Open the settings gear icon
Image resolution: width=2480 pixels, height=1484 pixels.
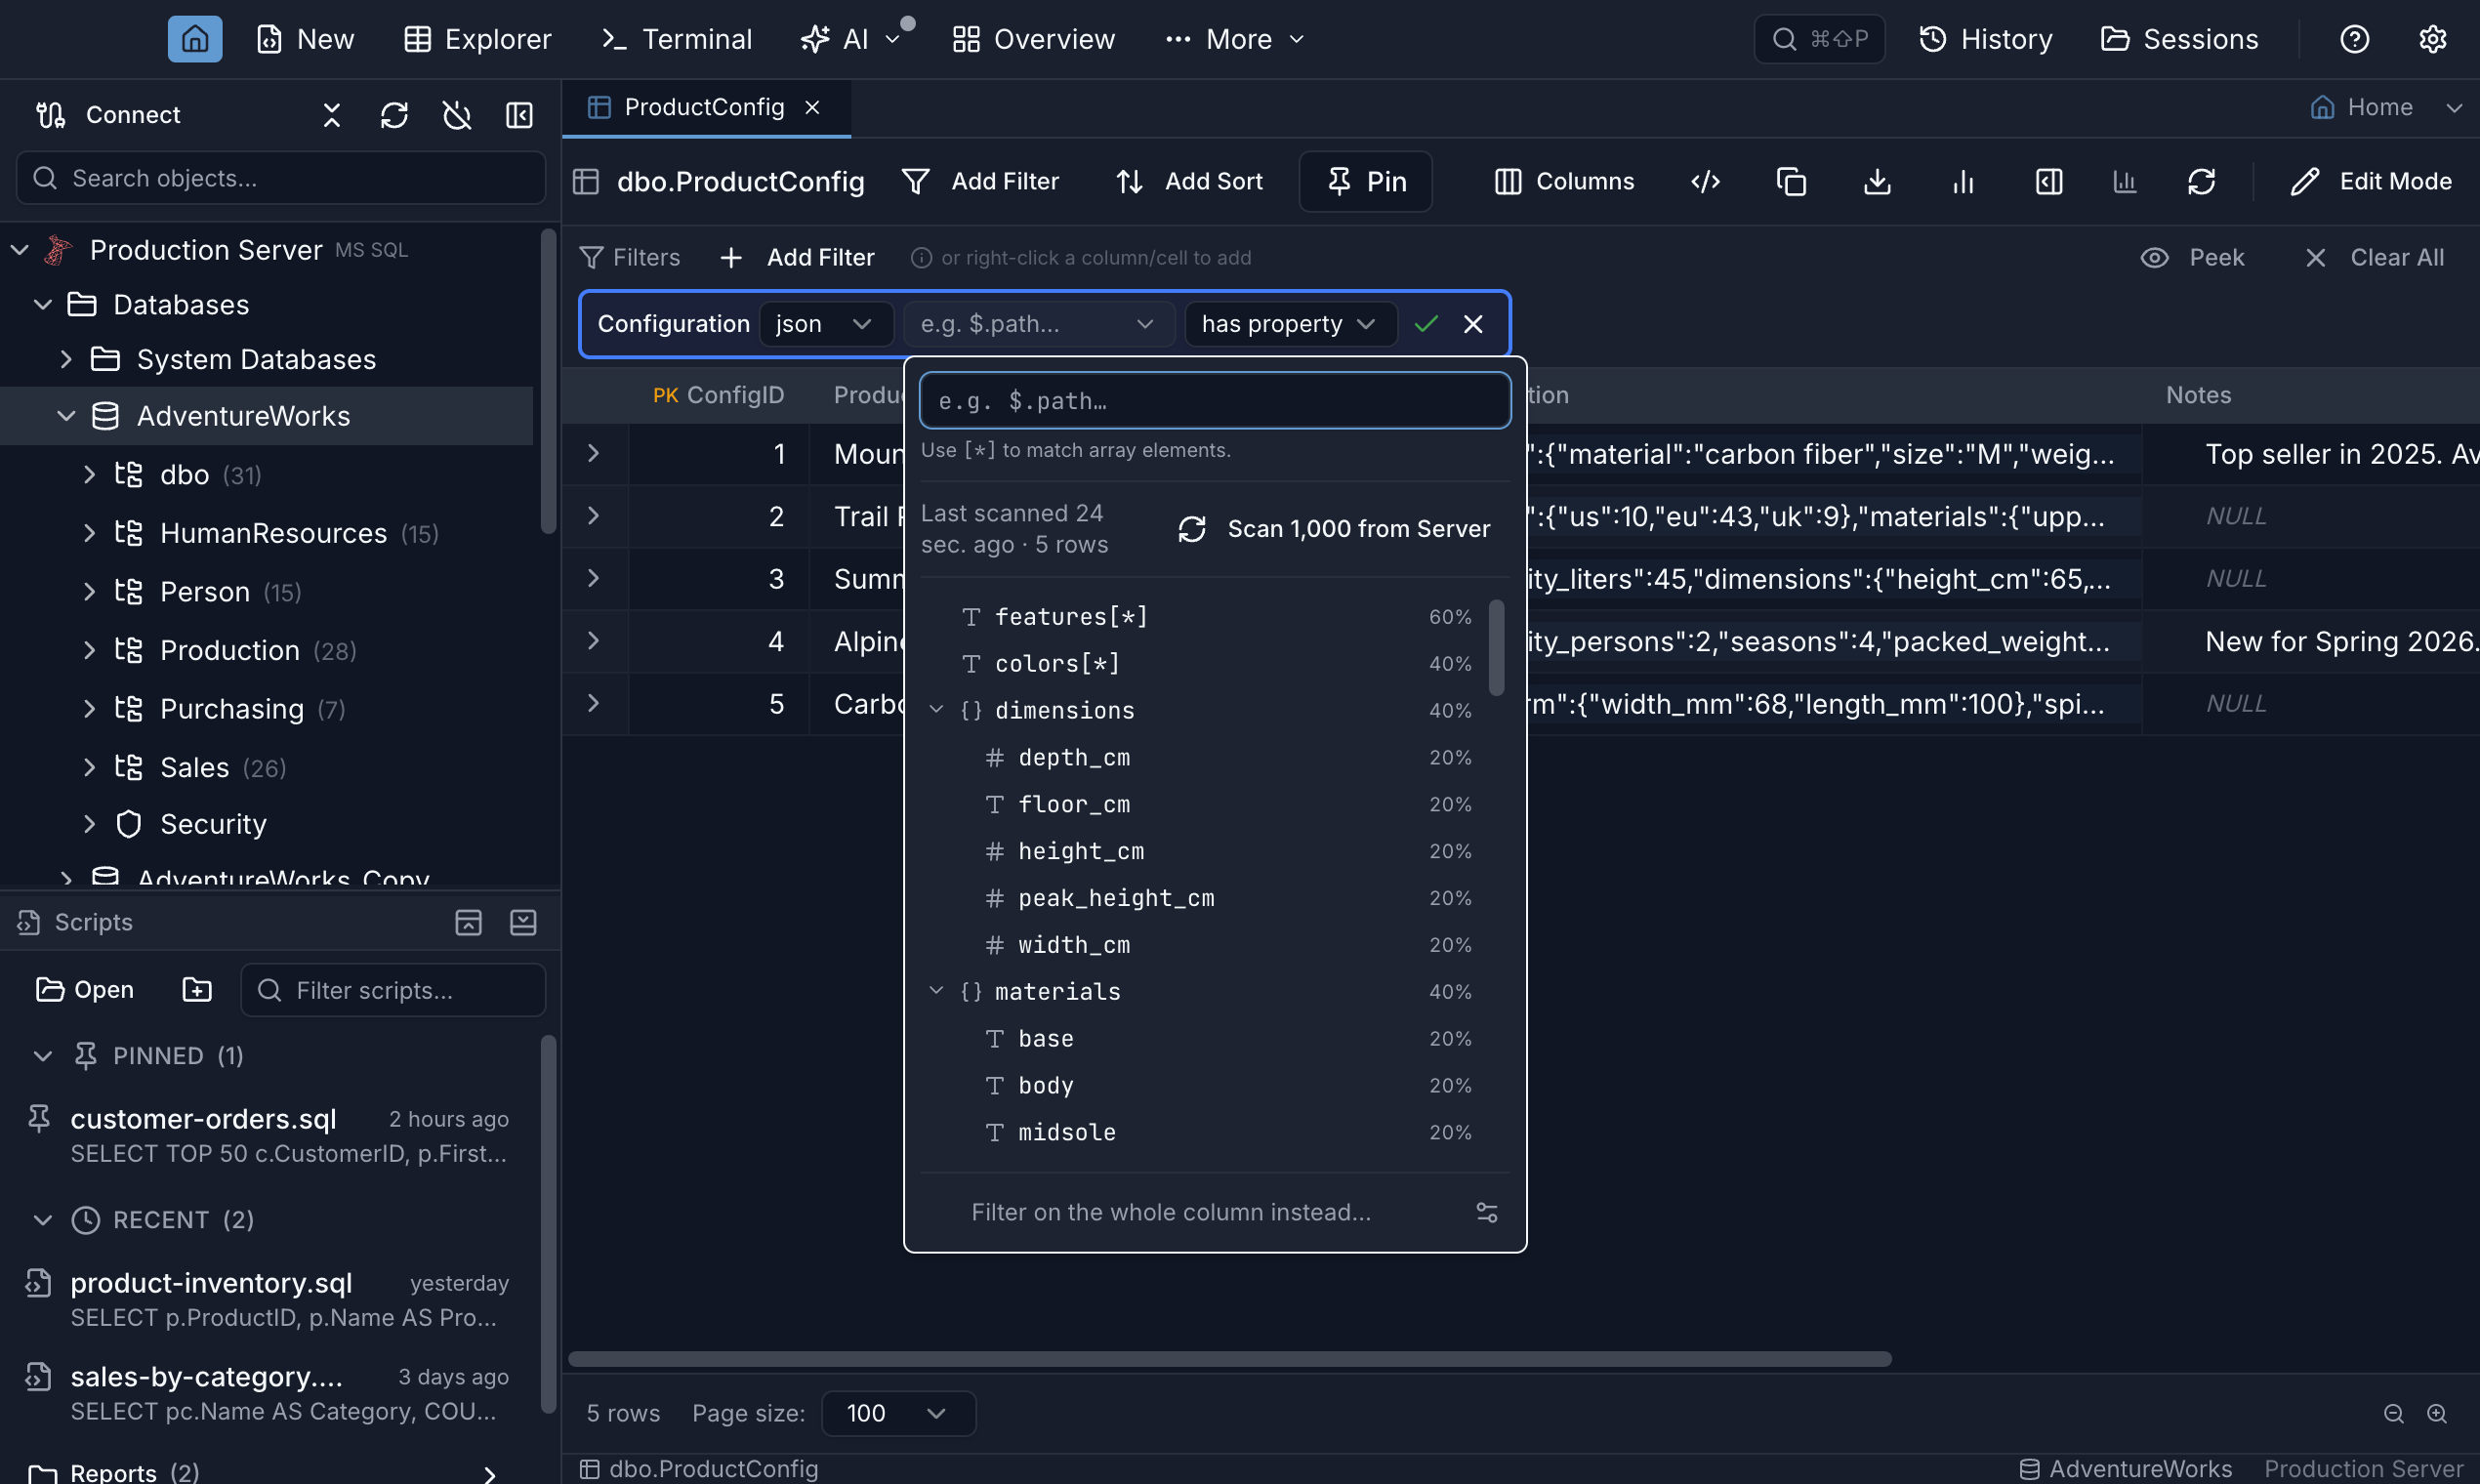[2433, 39]
